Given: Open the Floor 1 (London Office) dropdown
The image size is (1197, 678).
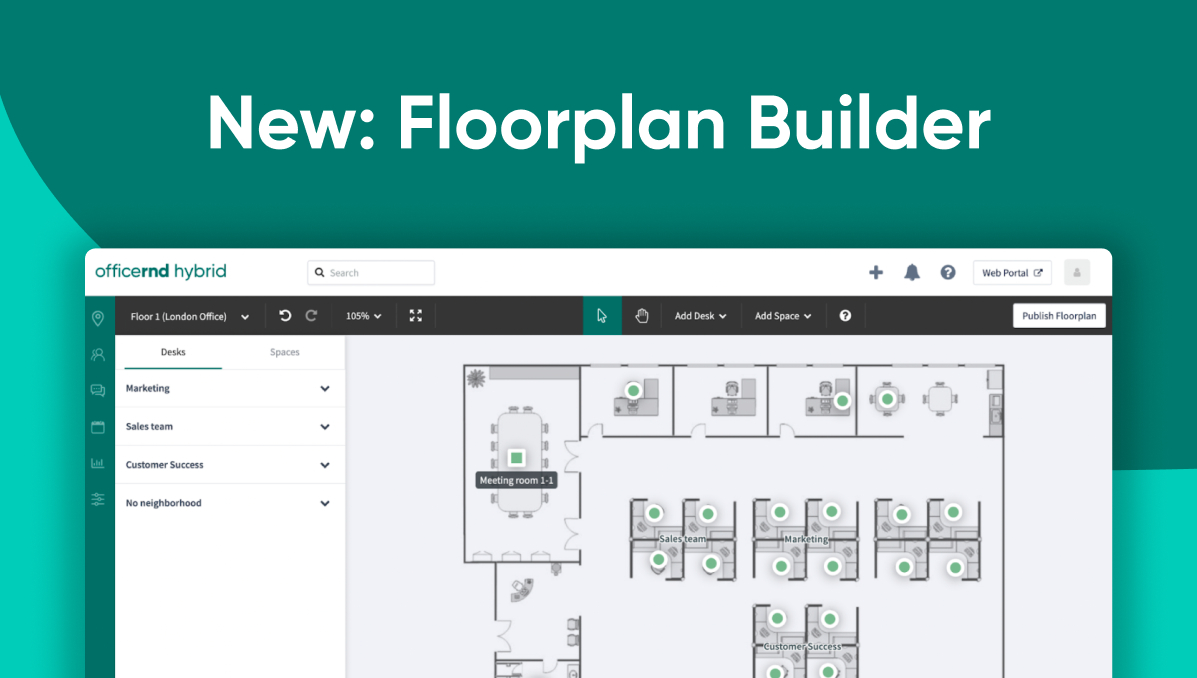Looking at the screenshot, I should pos(189,316).
